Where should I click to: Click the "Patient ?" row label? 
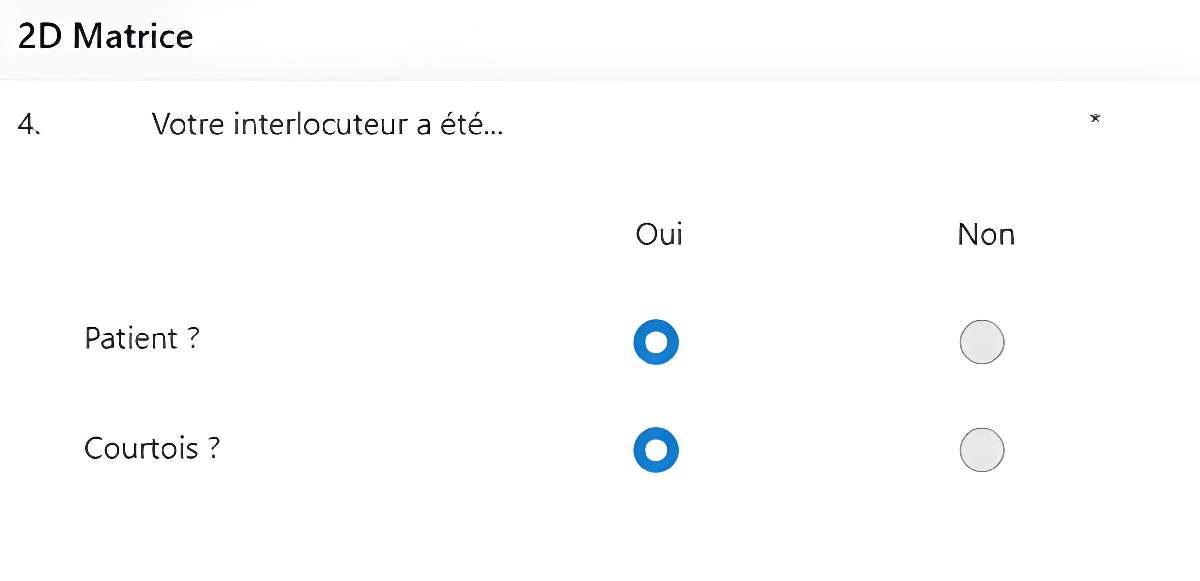[x=142, y=339]
